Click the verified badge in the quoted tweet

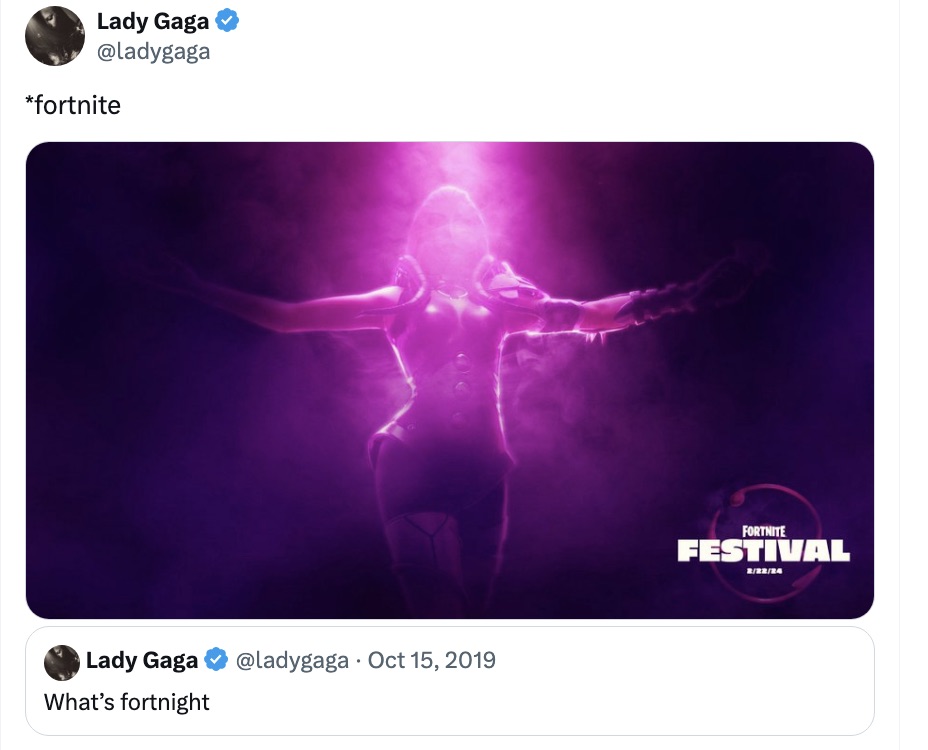(x=215, y=660)
